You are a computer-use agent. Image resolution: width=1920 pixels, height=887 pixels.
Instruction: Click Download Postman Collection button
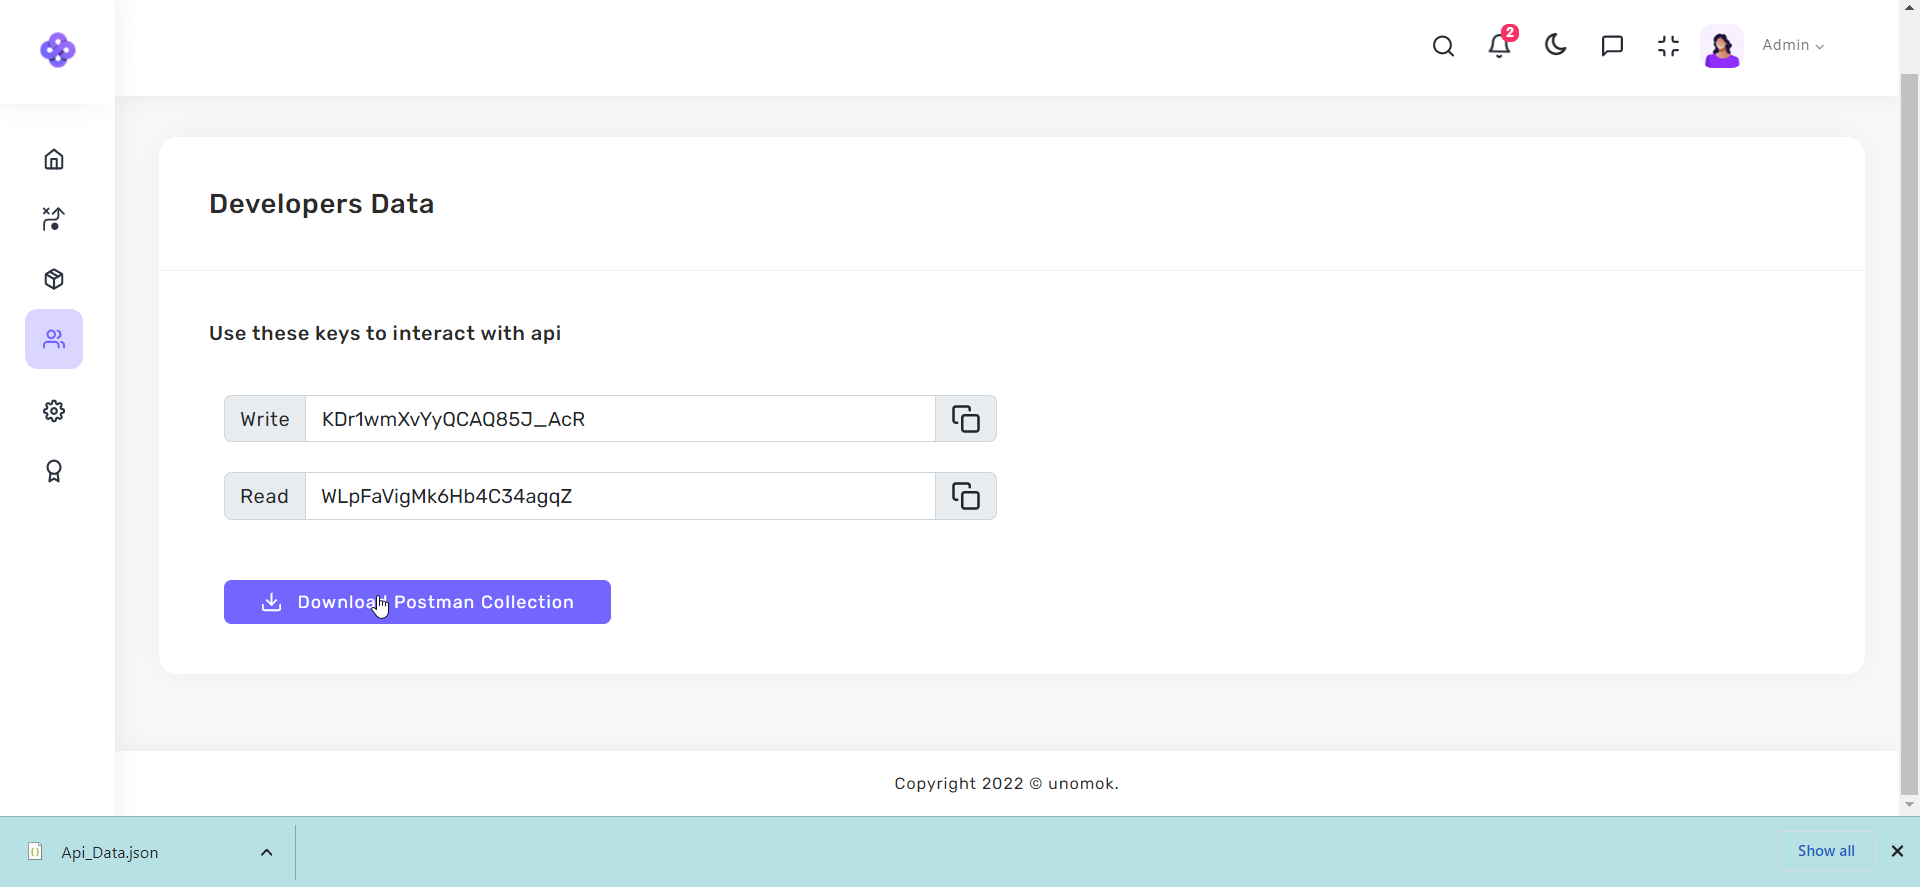pyautogui.click(x=417, y=602)
